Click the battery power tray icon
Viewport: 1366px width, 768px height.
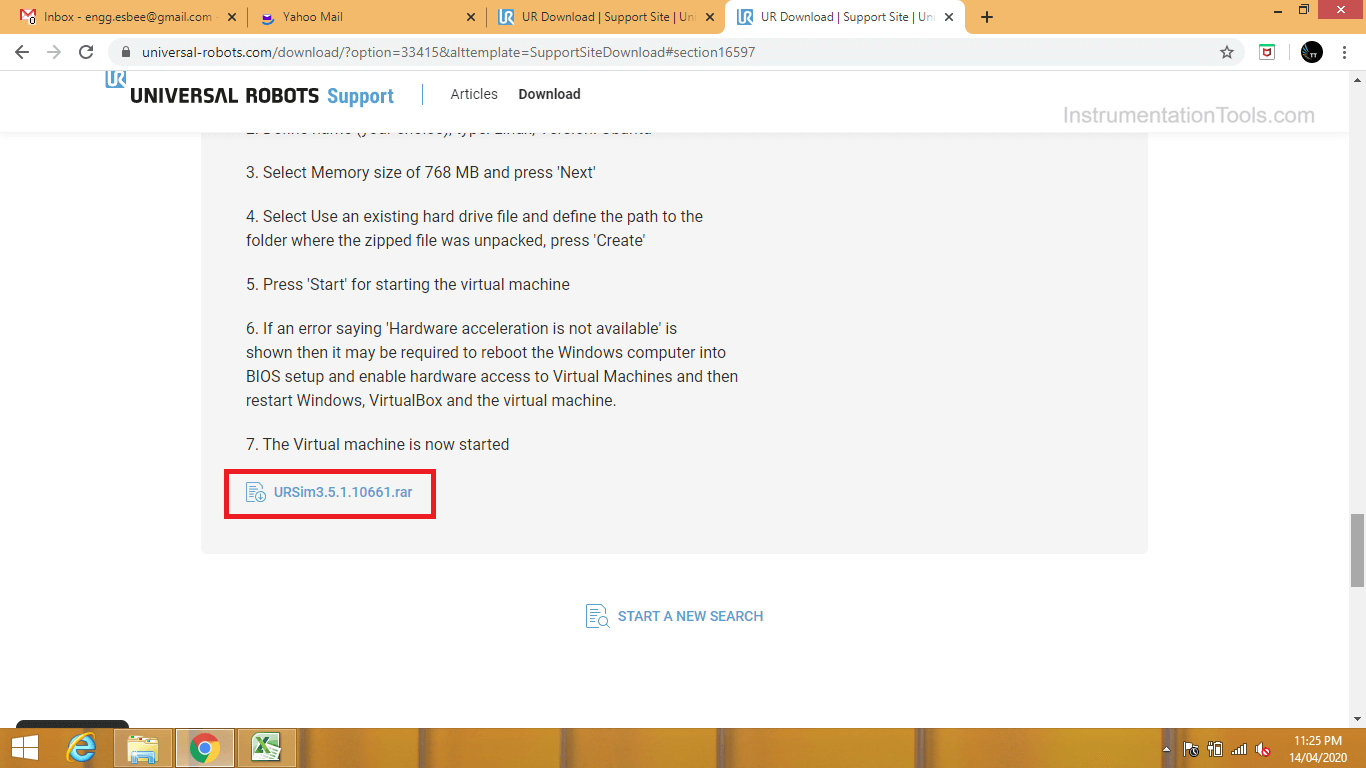point(1215,749)
